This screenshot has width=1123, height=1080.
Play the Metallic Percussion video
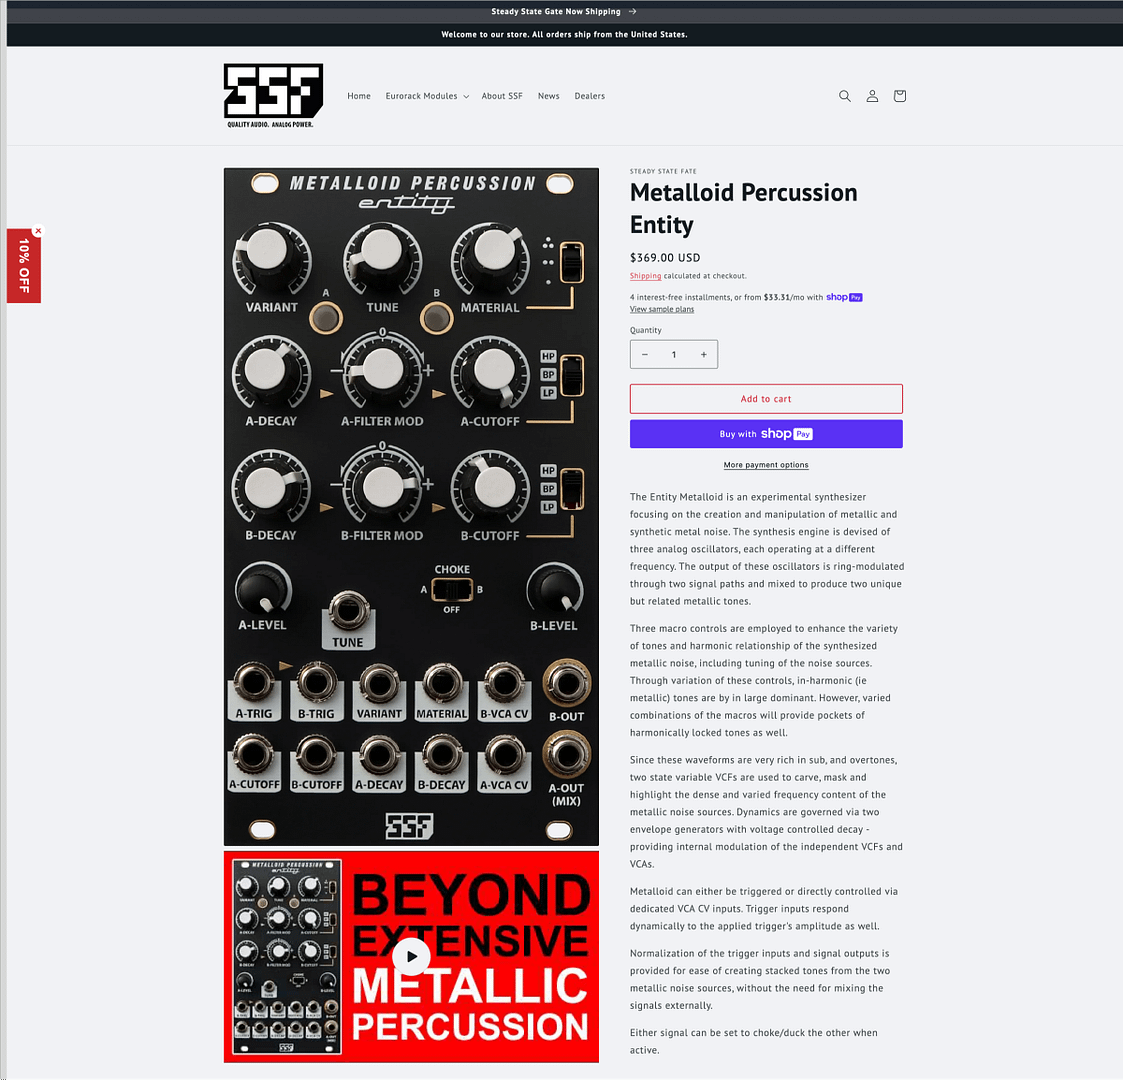pos(411,957)
